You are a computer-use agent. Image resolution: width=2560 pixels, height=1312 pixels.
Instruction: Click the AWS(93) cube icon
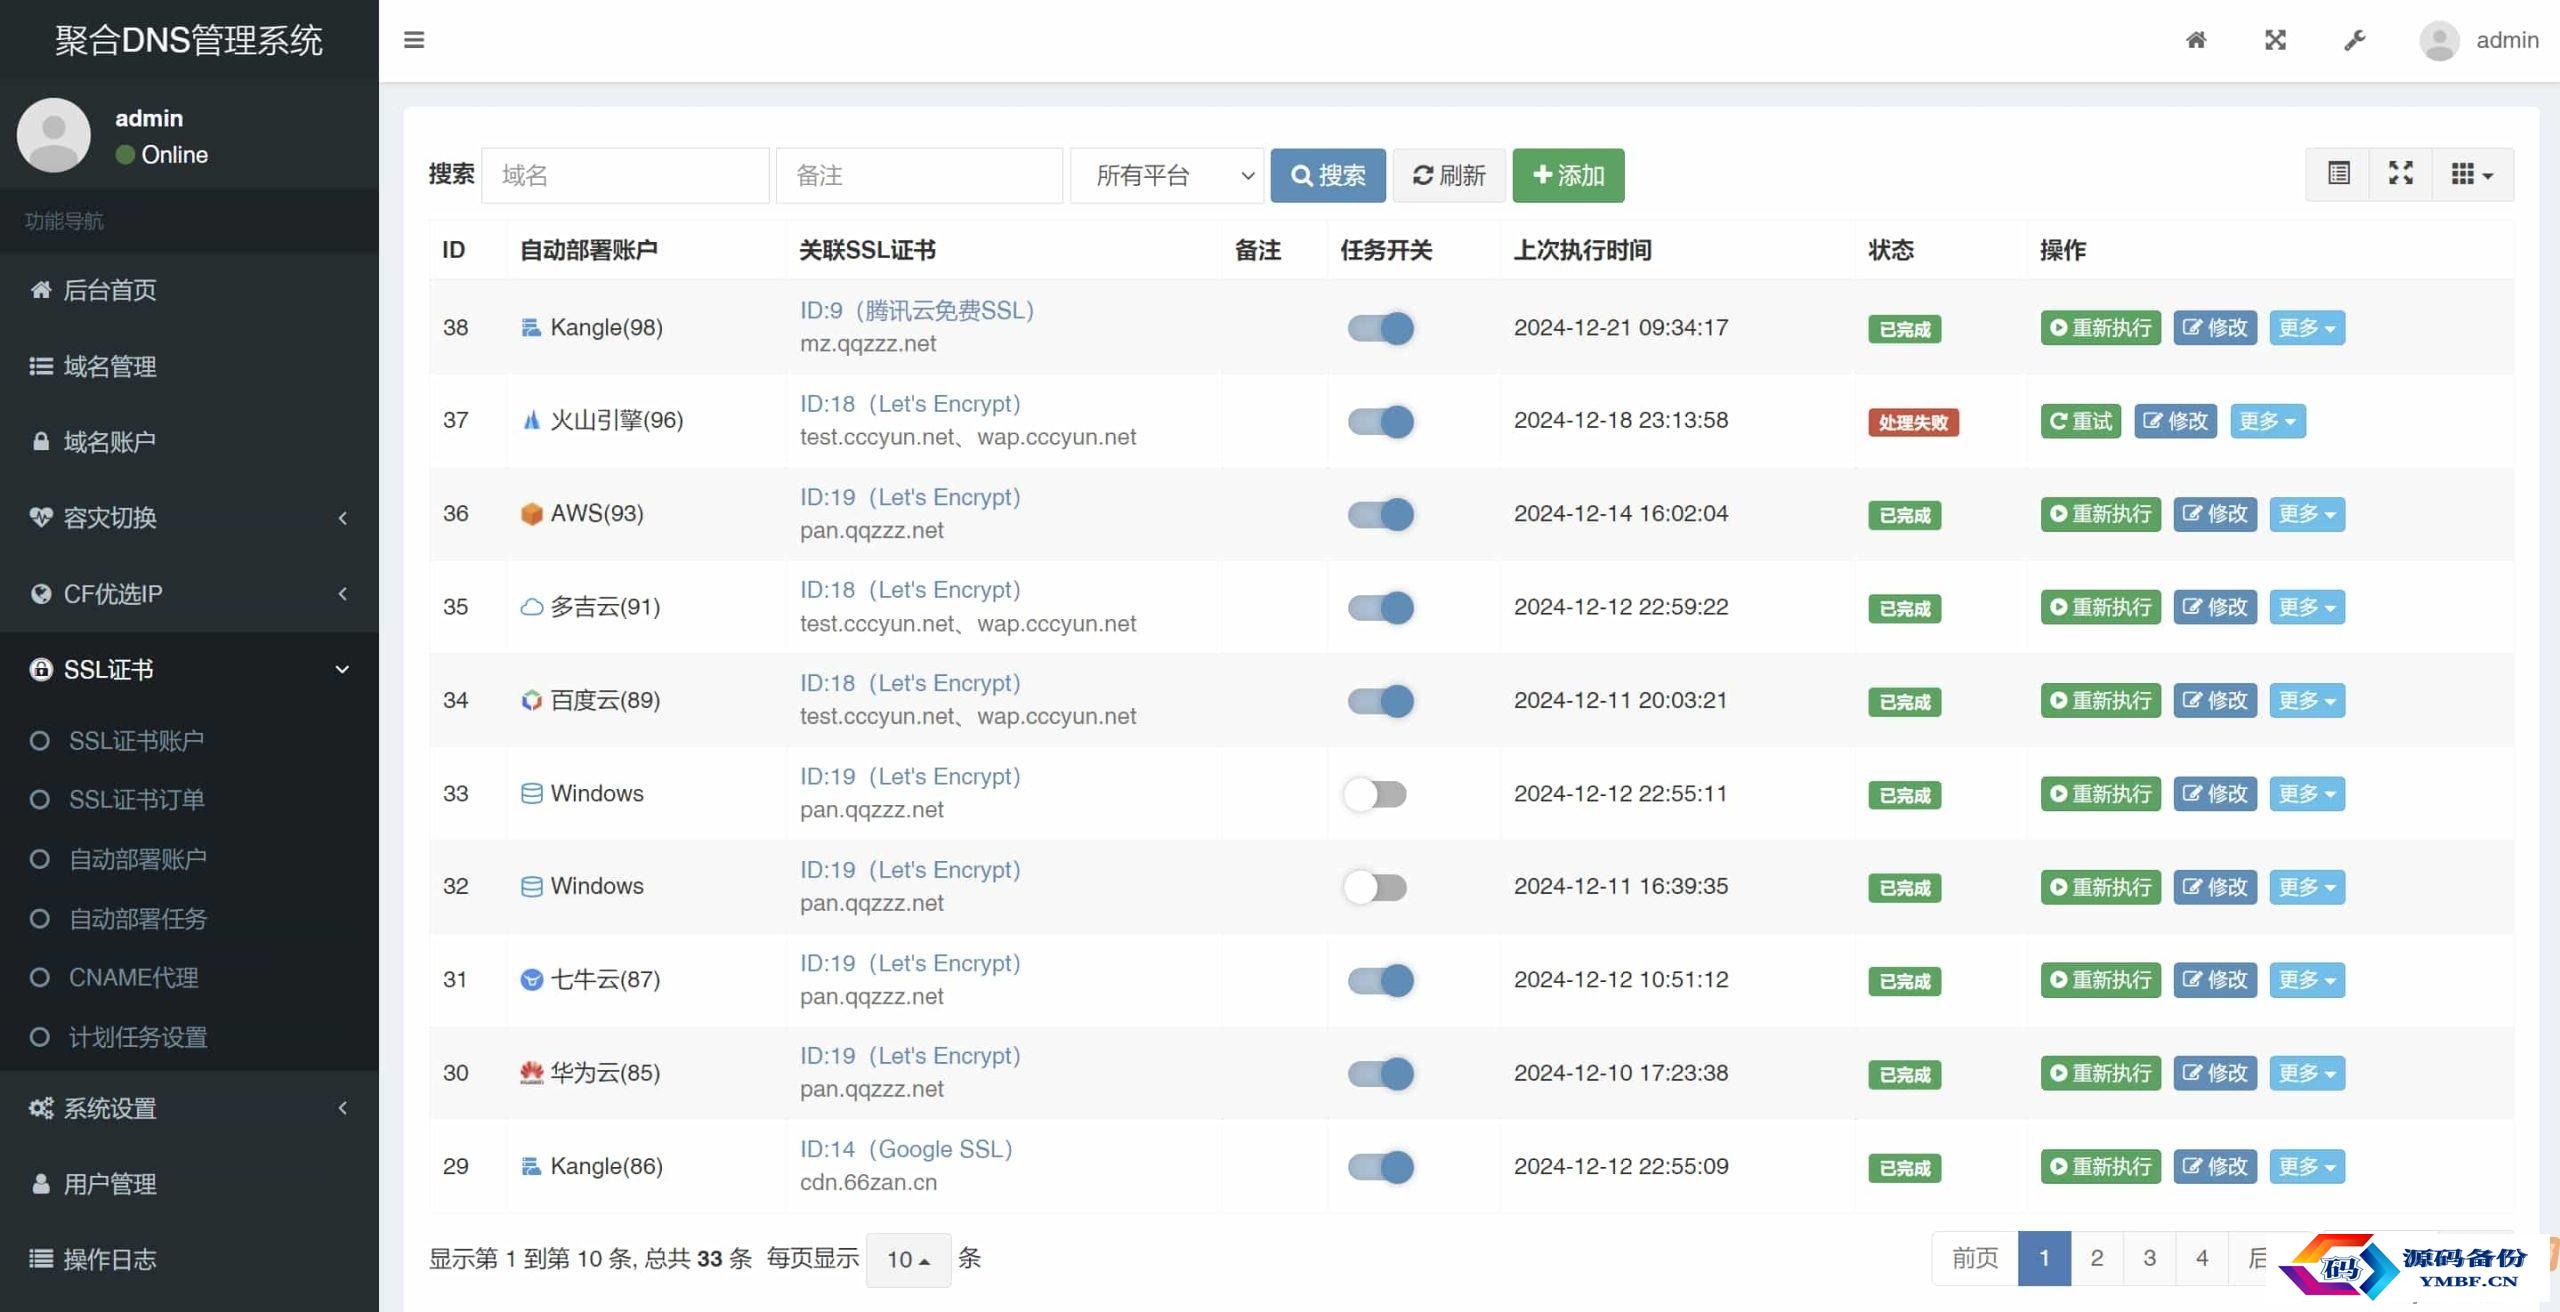531,514
